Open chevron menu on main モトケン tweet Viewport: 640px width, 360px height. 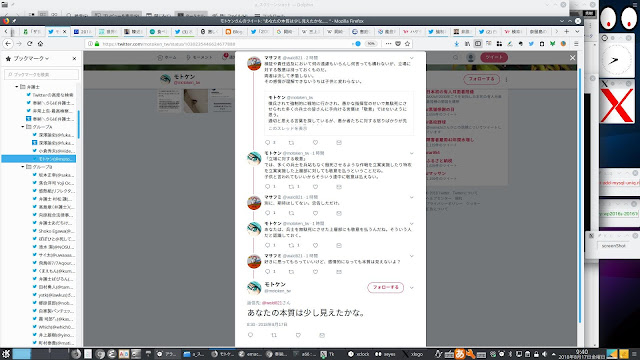click(411, 288)
